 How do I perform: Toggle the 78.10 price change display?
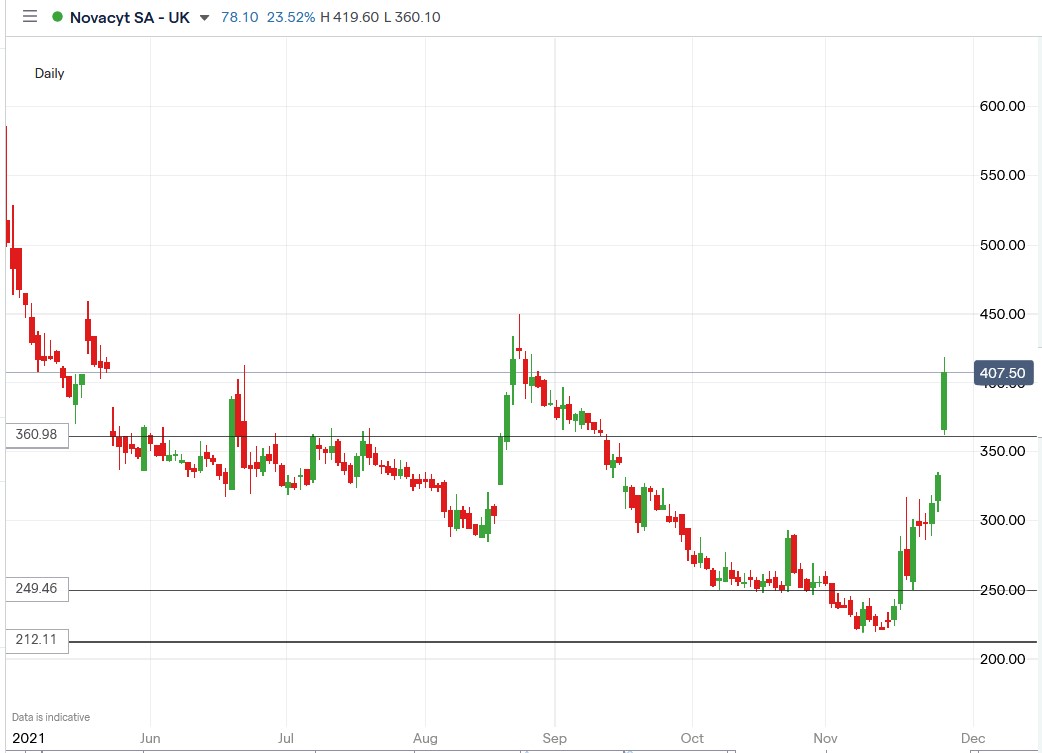pos(241,17)
